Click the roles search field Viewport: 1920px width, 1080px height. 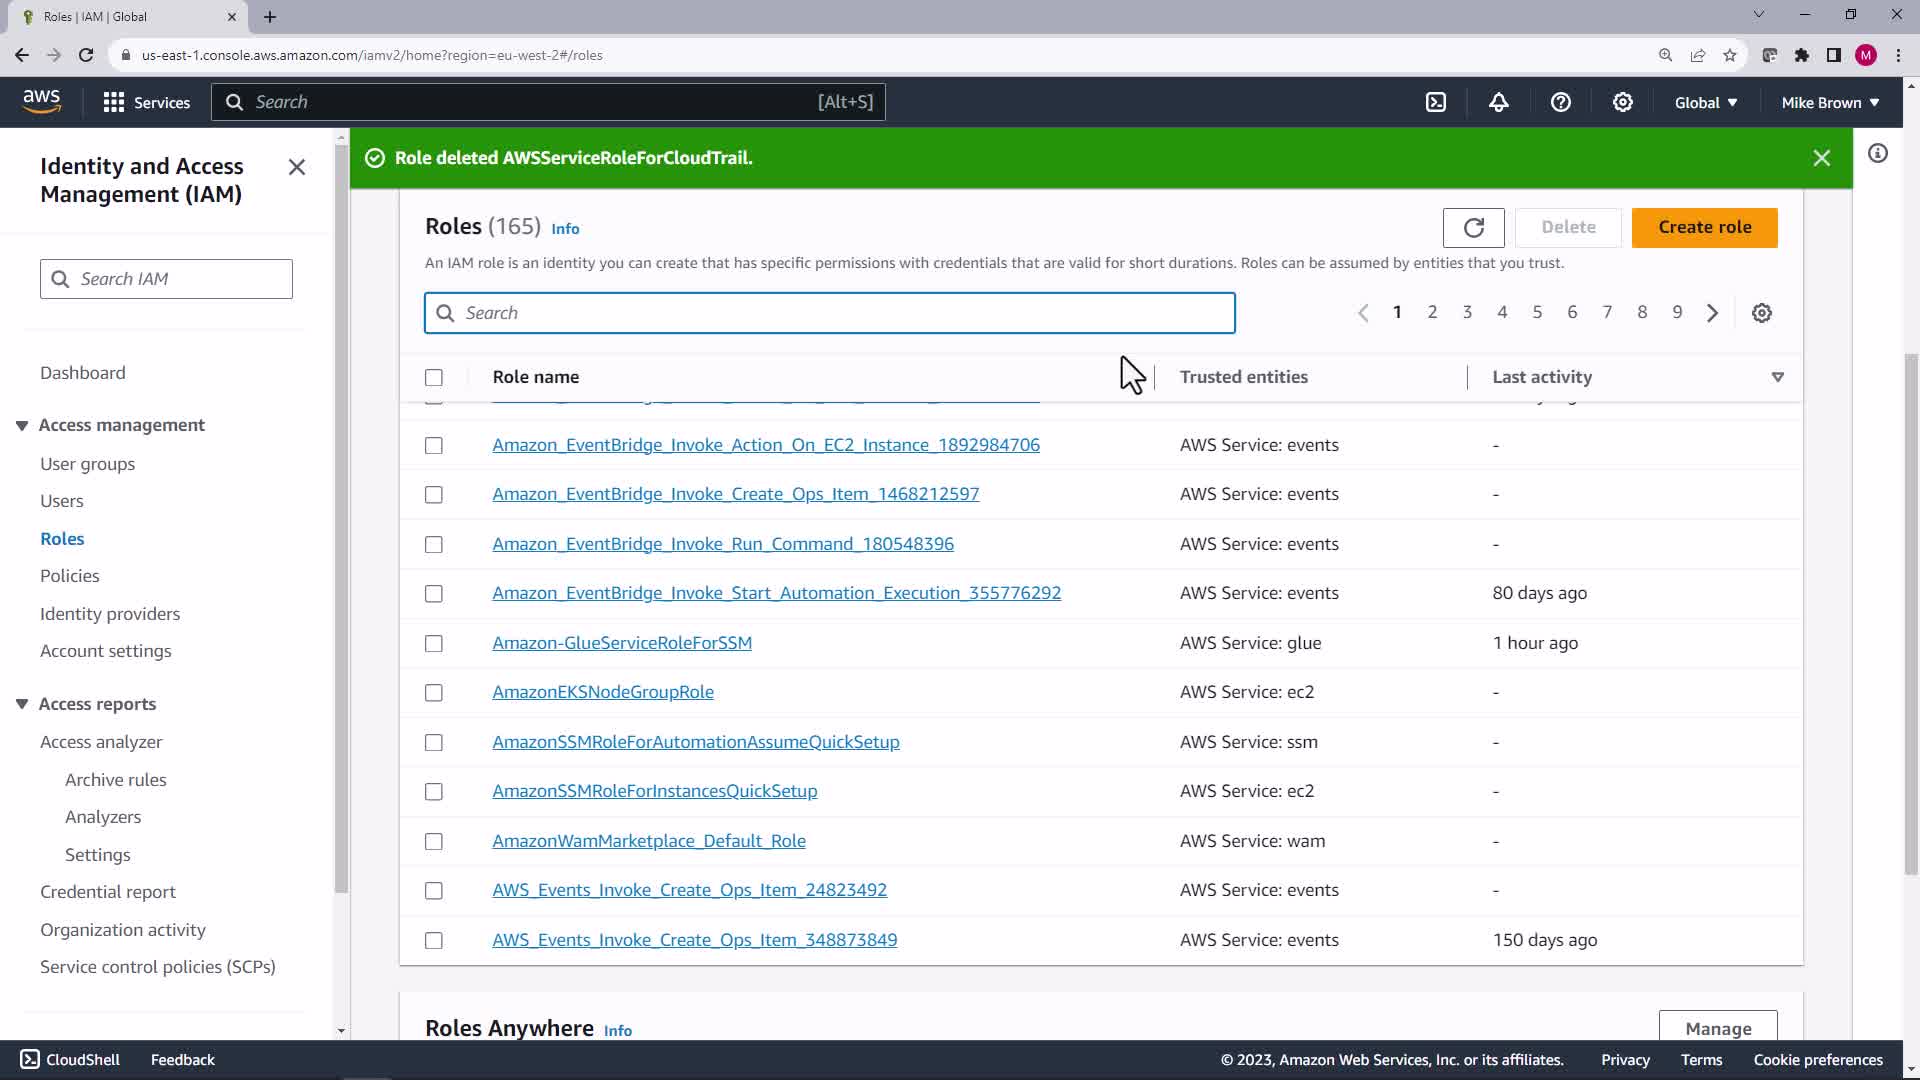[830, 313]
